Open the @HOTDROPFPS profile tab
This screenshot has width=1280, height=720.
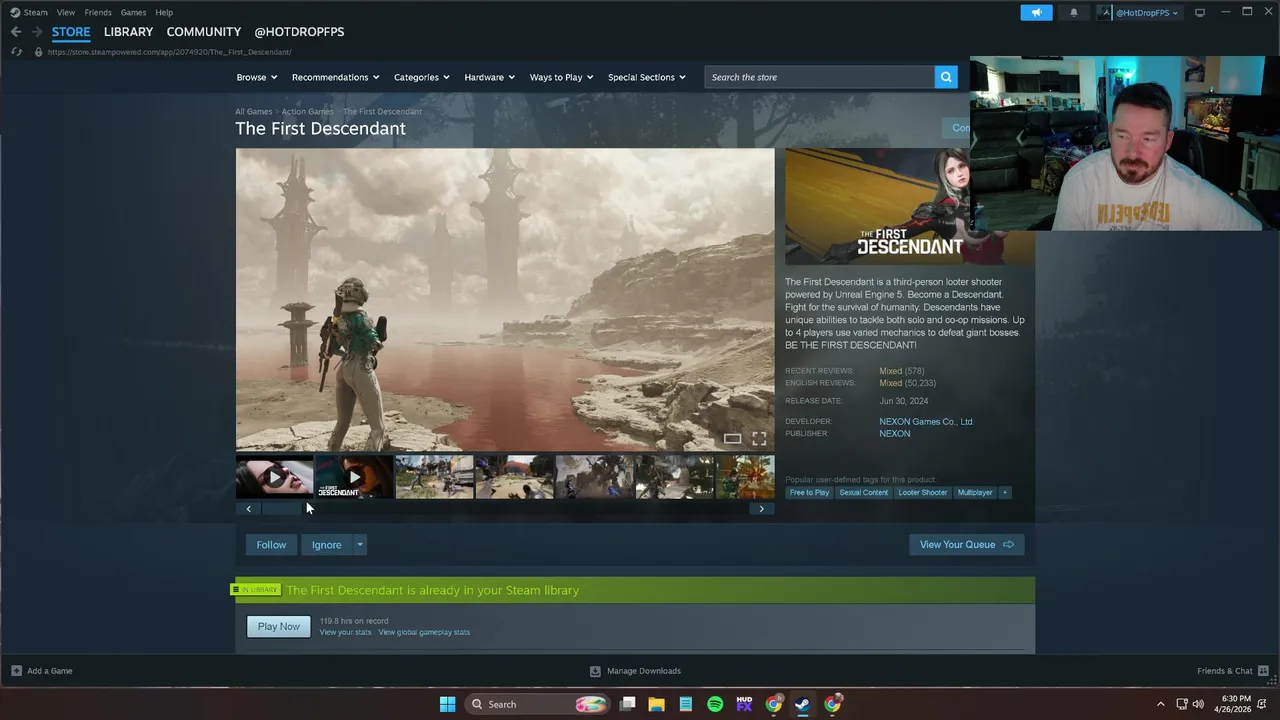click(x=299, y=32)
